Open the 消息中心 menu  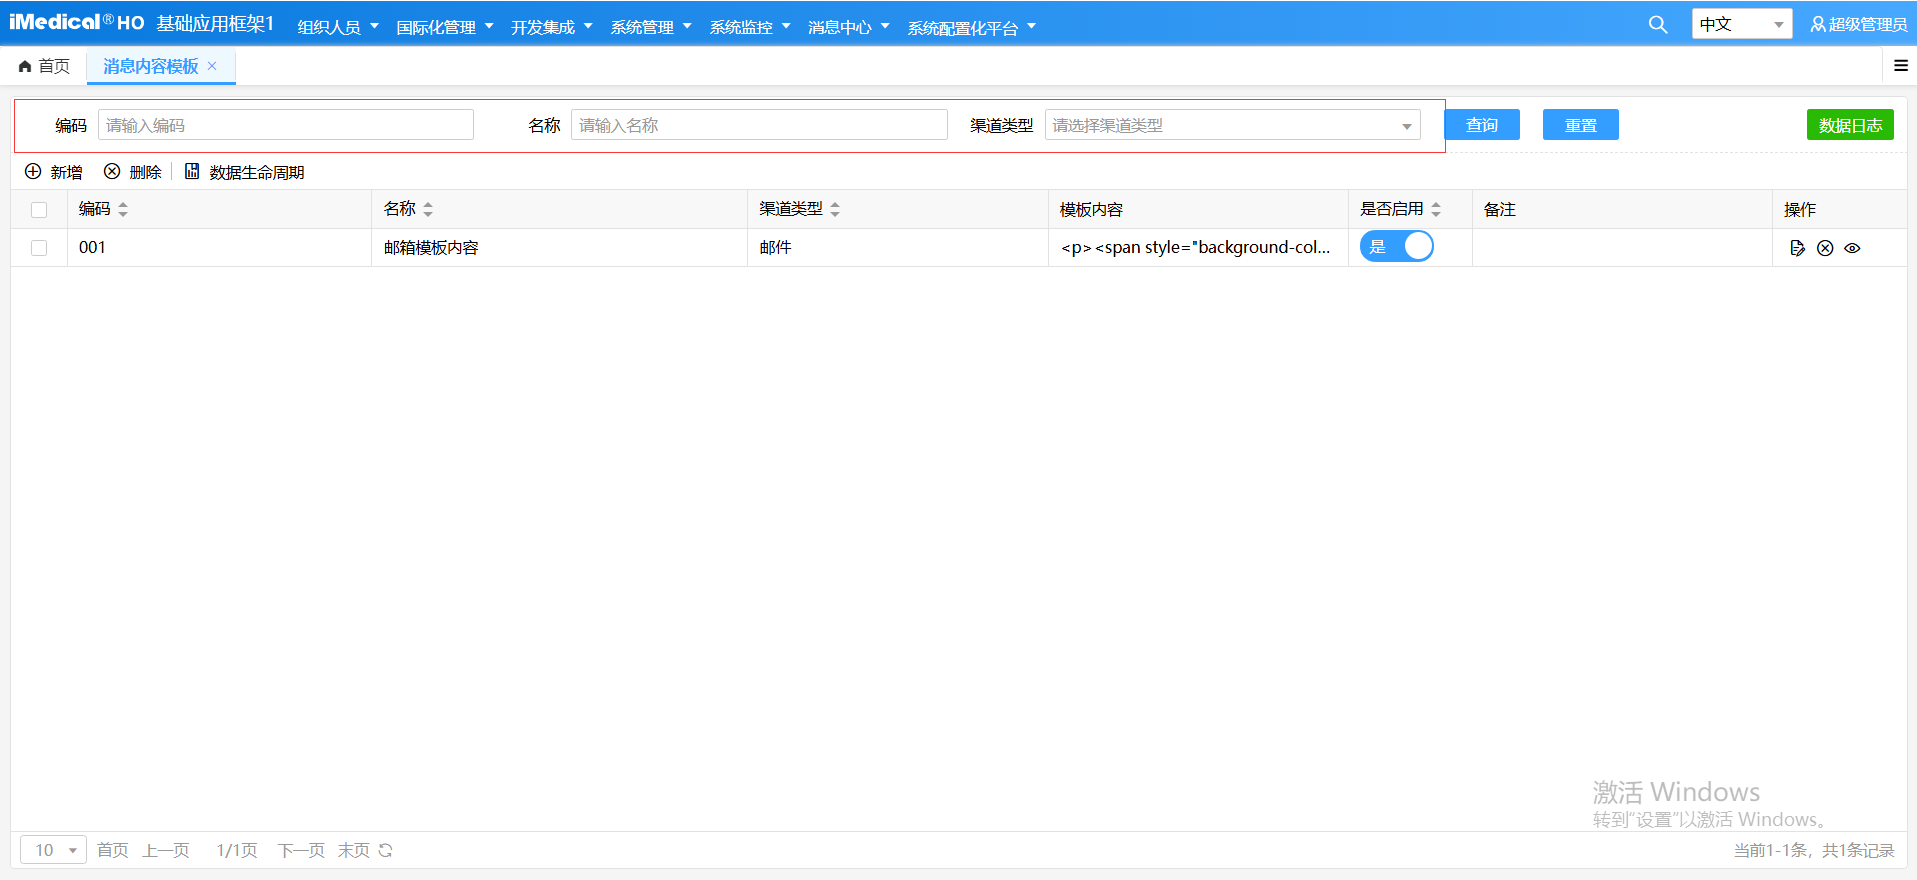[x=848, y=27]
